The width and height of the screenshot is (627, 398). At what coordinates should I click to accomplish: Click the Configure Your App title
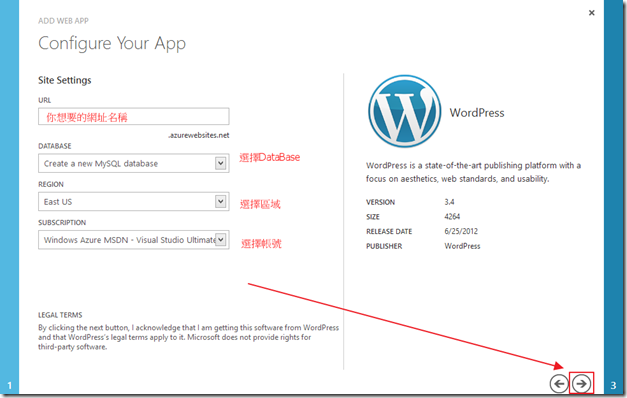click(112, 43)
